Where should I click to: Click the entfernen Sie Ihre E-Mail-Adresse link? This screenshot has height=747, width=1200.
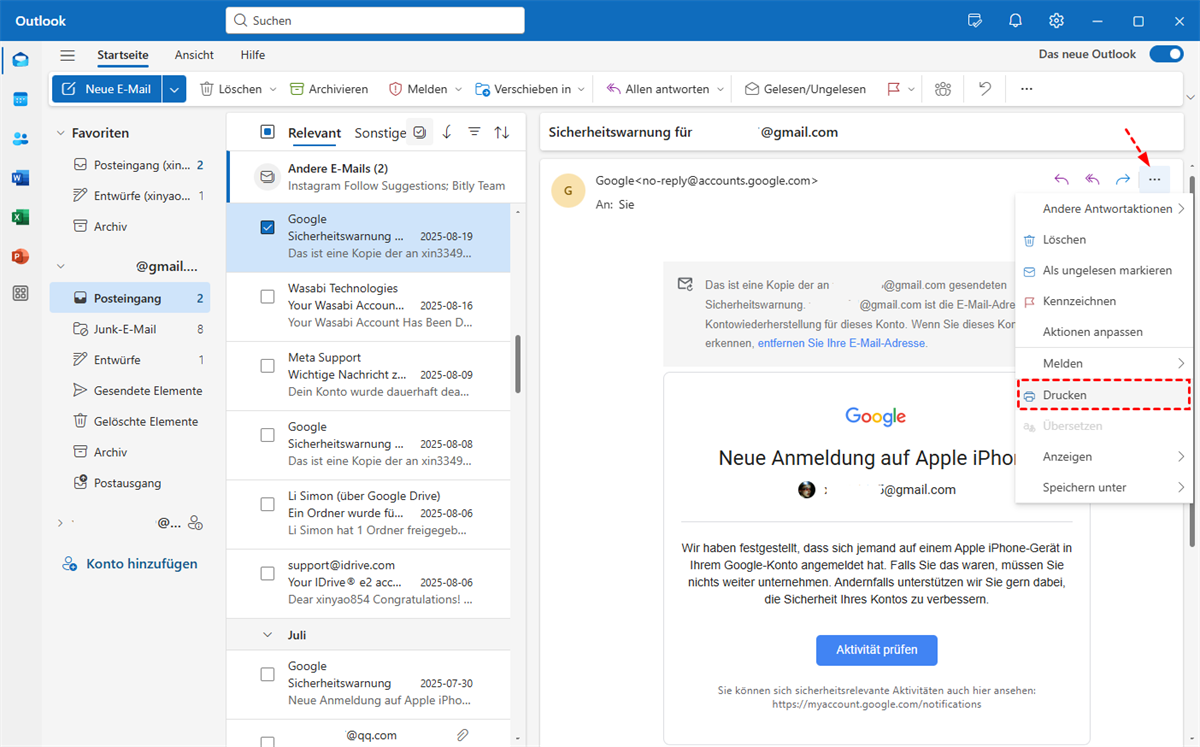click(x=841, y=343)
